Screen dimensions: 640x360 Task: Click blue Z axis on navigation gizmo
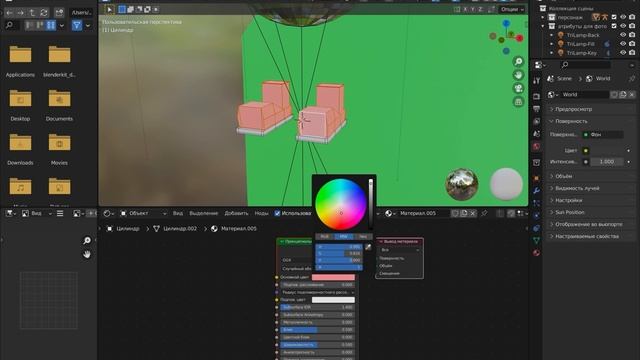point(506,24)
